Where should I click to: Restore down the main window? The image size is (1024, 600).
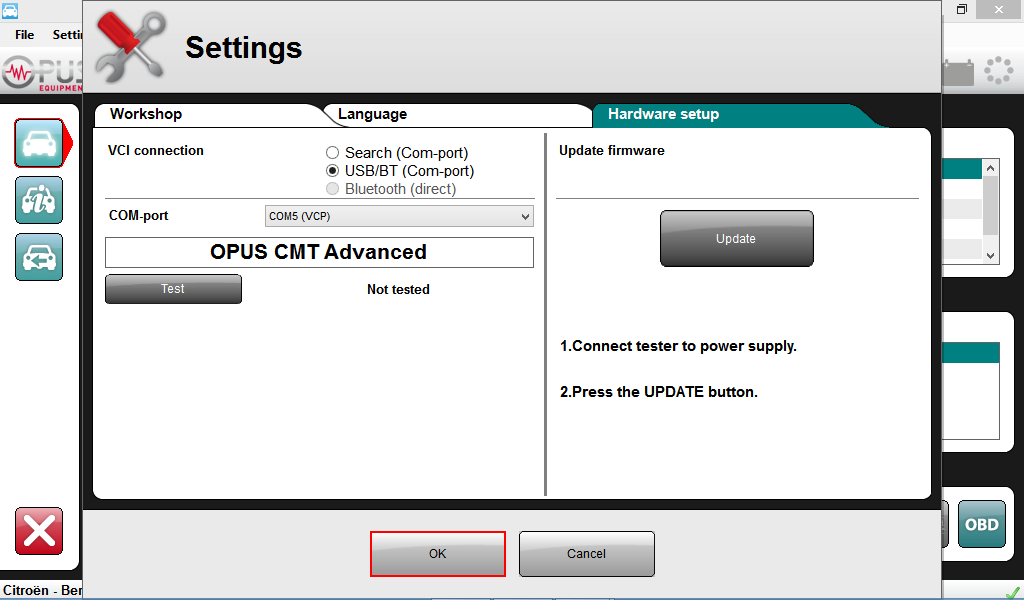[x=961, y=9]
